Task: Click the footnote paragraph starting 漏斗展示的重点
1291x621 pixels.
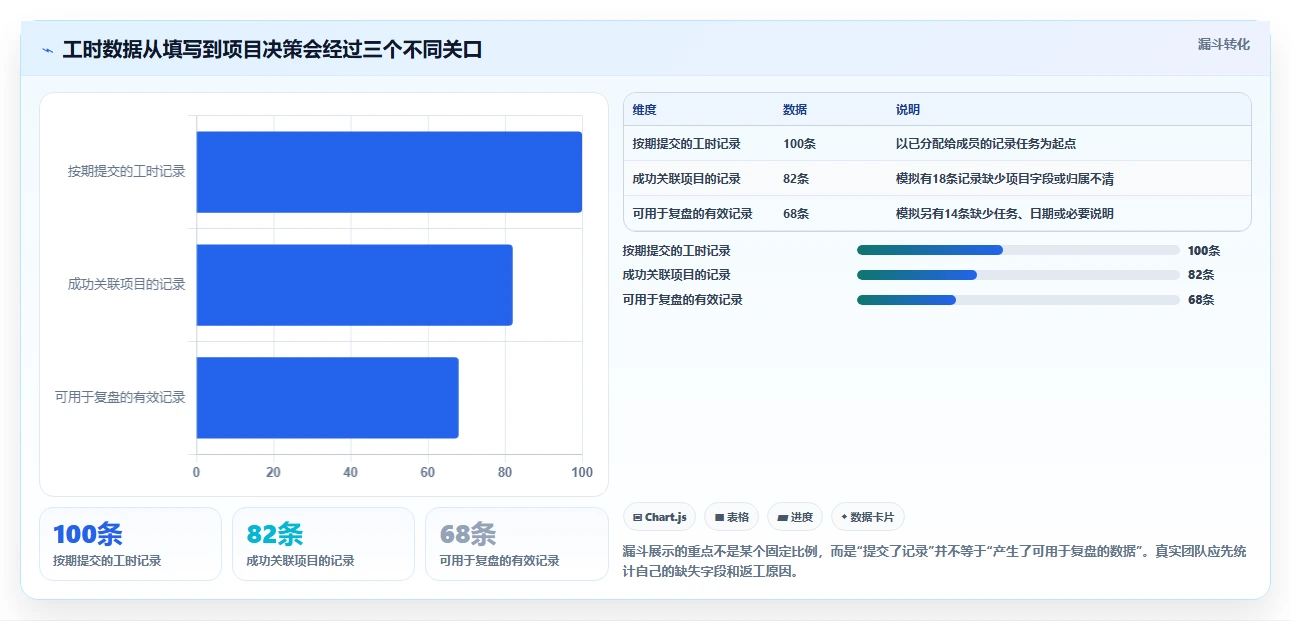Action: click(x=934, y=562)
